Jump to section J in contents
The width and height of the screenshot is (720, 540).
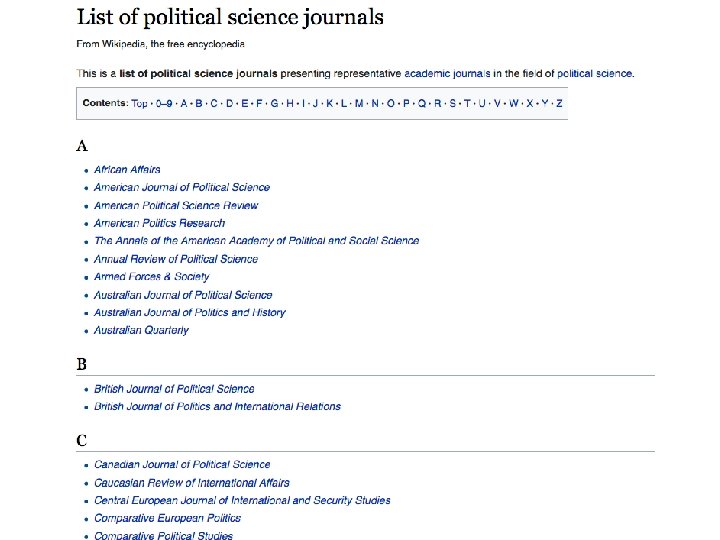(315, 103)
